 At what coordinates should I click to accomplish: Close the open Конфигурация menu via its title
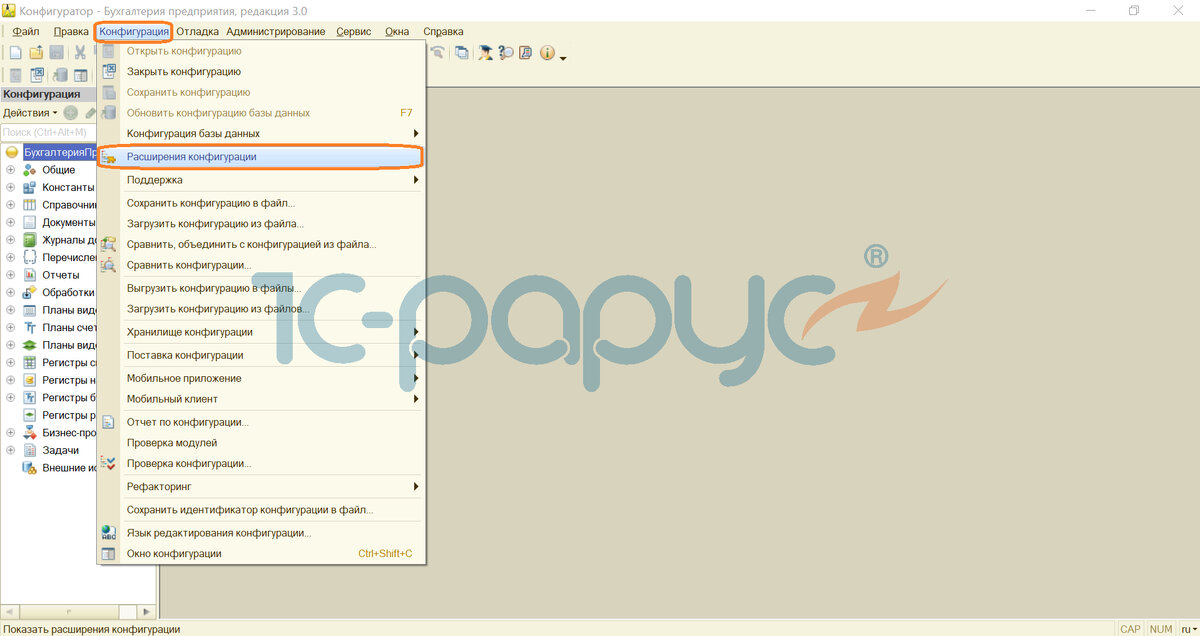(134, 31)
